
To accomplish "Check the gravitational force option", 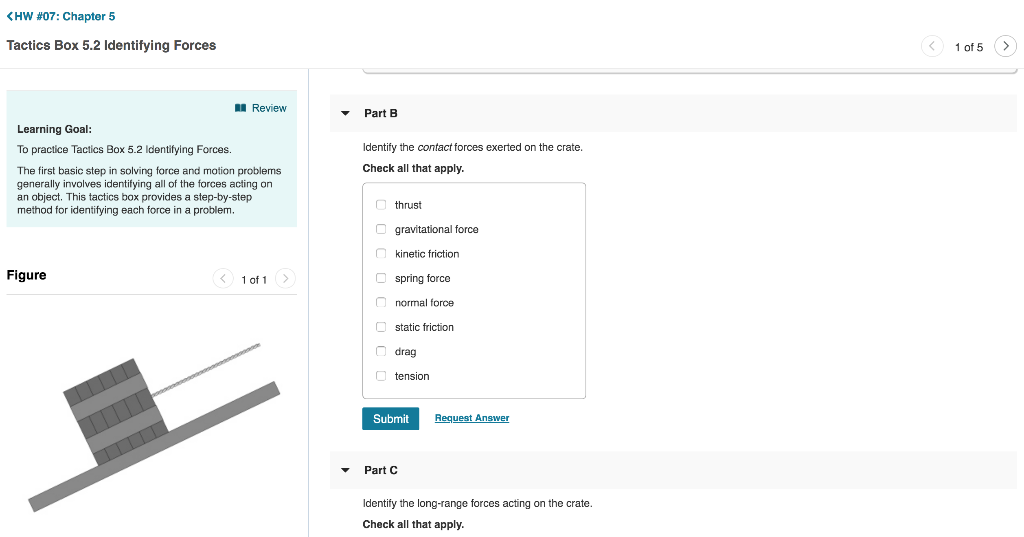I will tap(381, 229).
